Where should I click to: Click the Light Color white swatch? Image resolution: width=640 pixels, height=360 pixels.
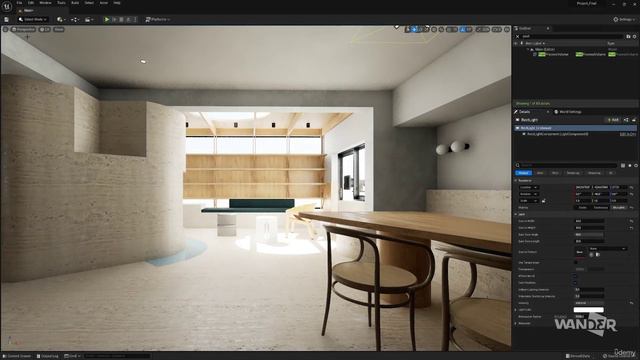[x=589, y=309]
